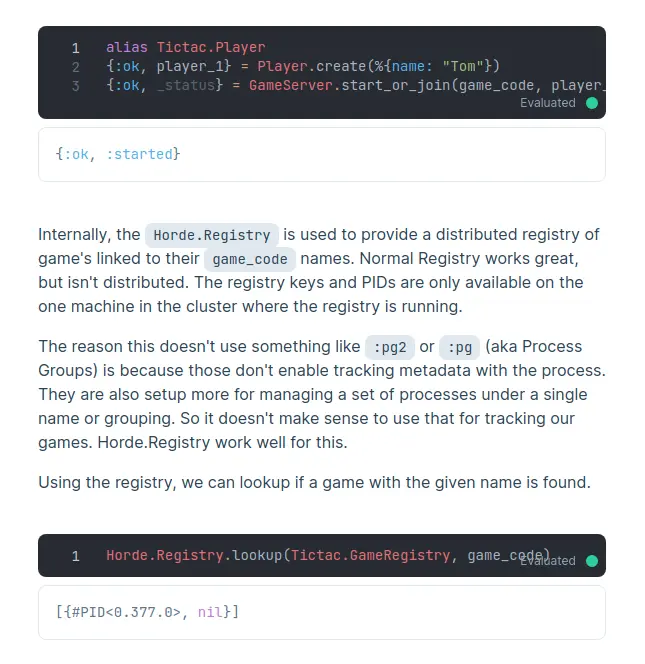The height and width of the screenshot is (664, 645).
Task: Click the green status dot of the Registry.lookup cell
Action: pyautogui.click(x=592, y=561)
